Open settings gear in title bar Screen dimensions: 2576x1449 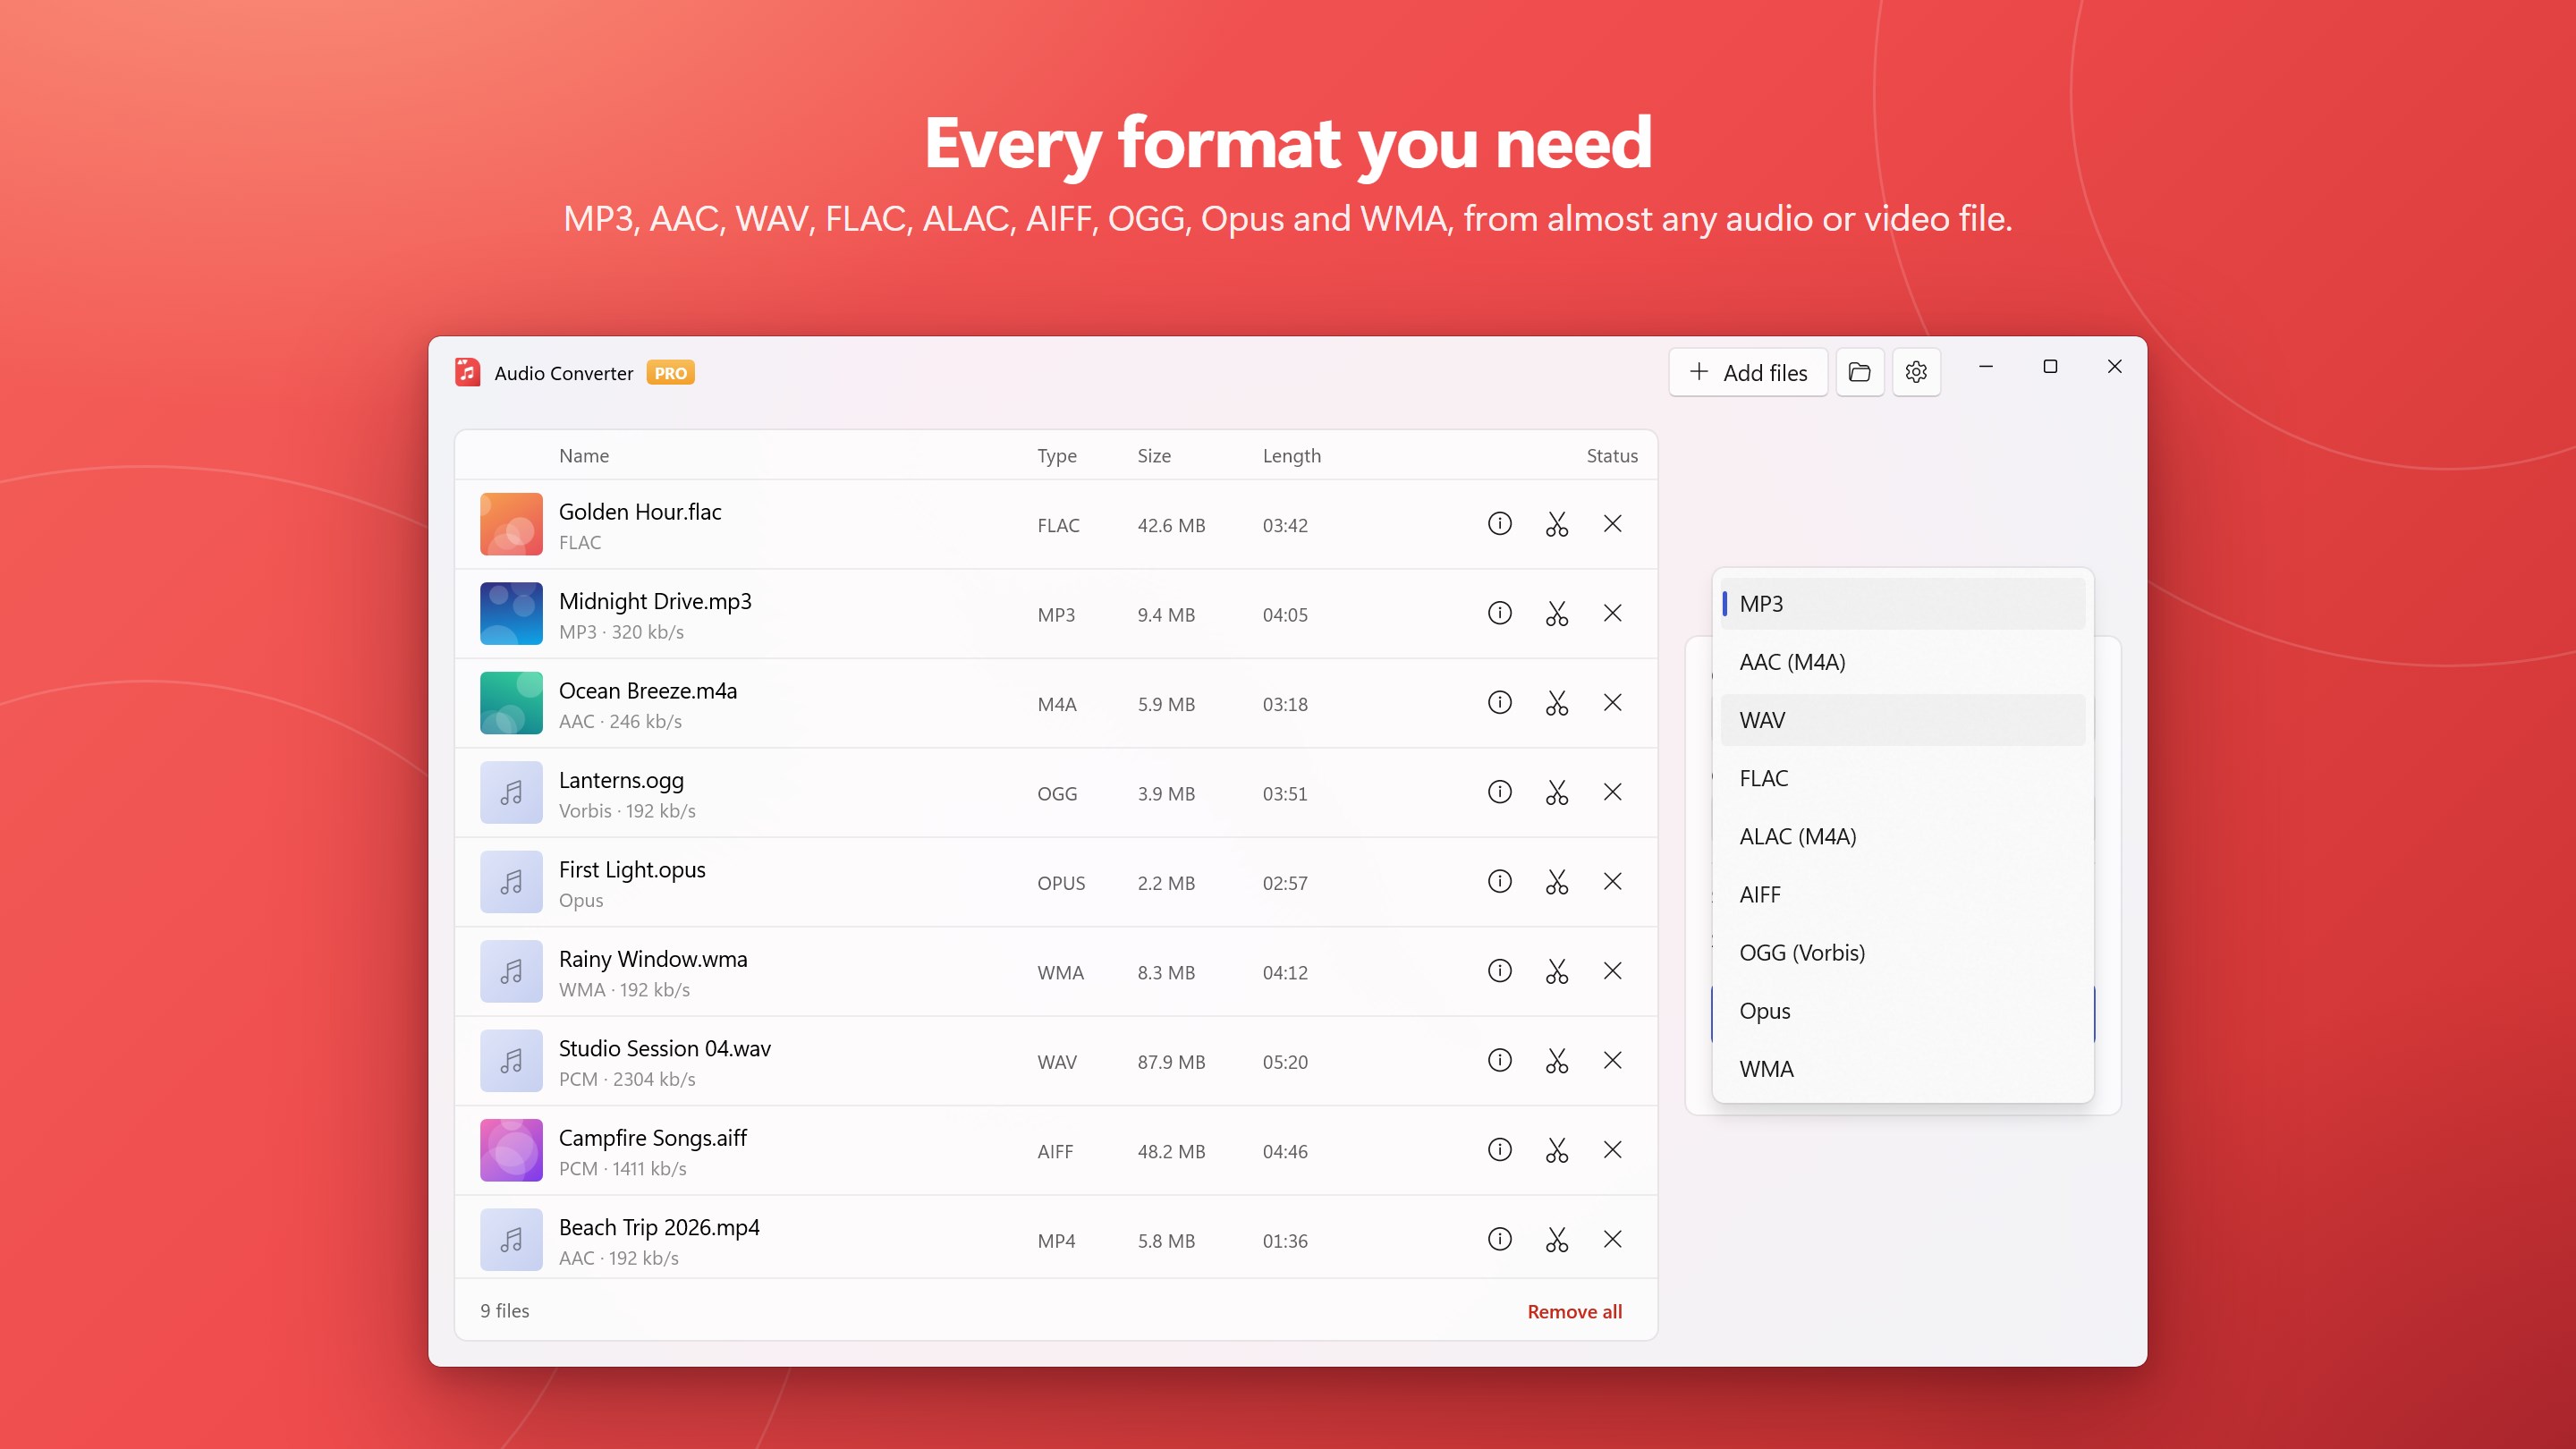1915,372
